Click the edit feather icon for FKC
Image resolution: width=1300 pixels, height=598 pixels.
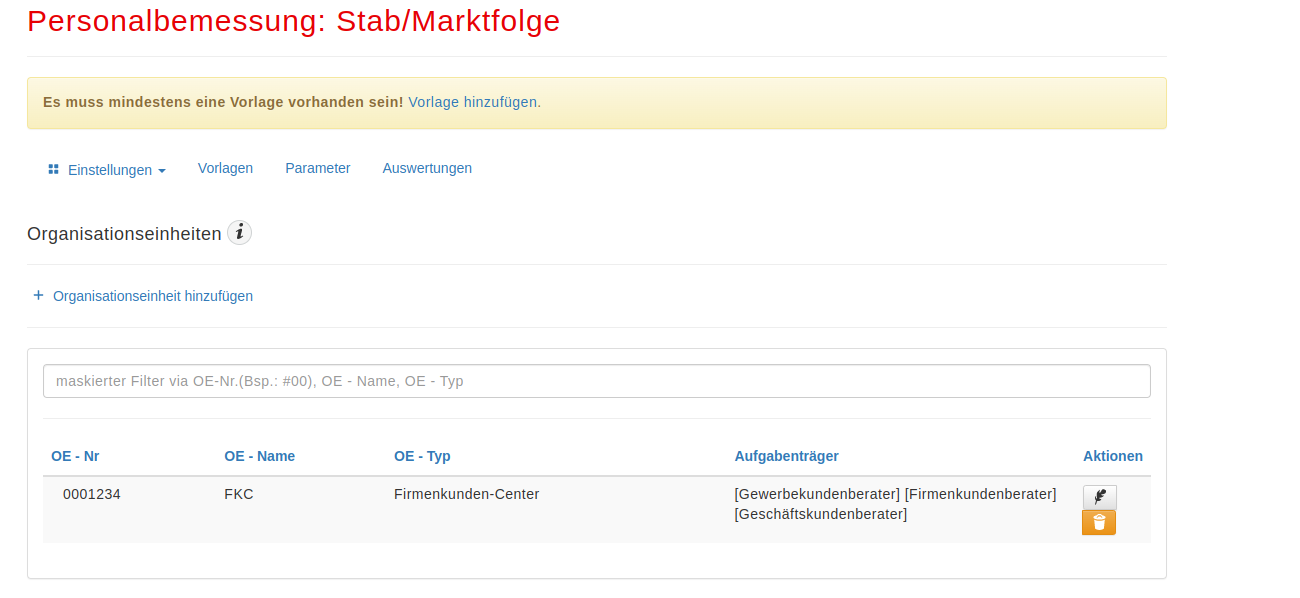click(x=1099, y=497)
